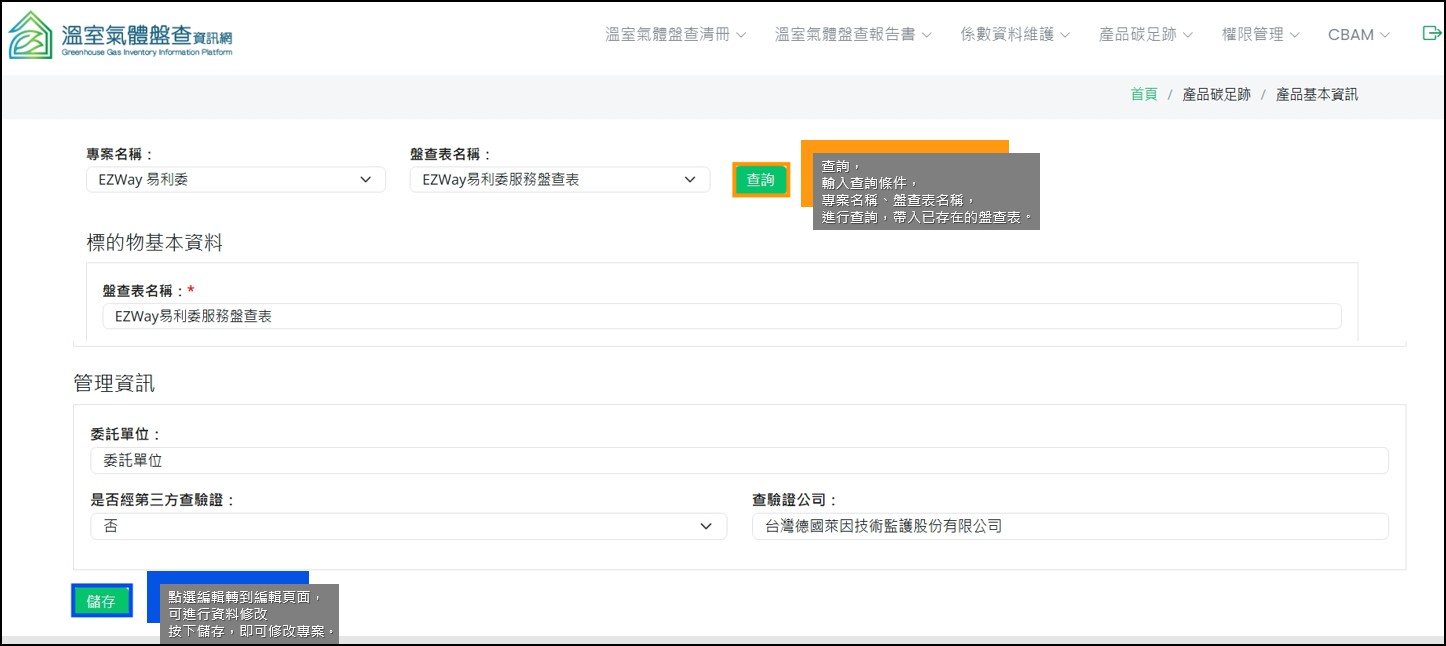
Task: Open 溫室氣體盤查清冊 menu
Action: coord(675,34)
